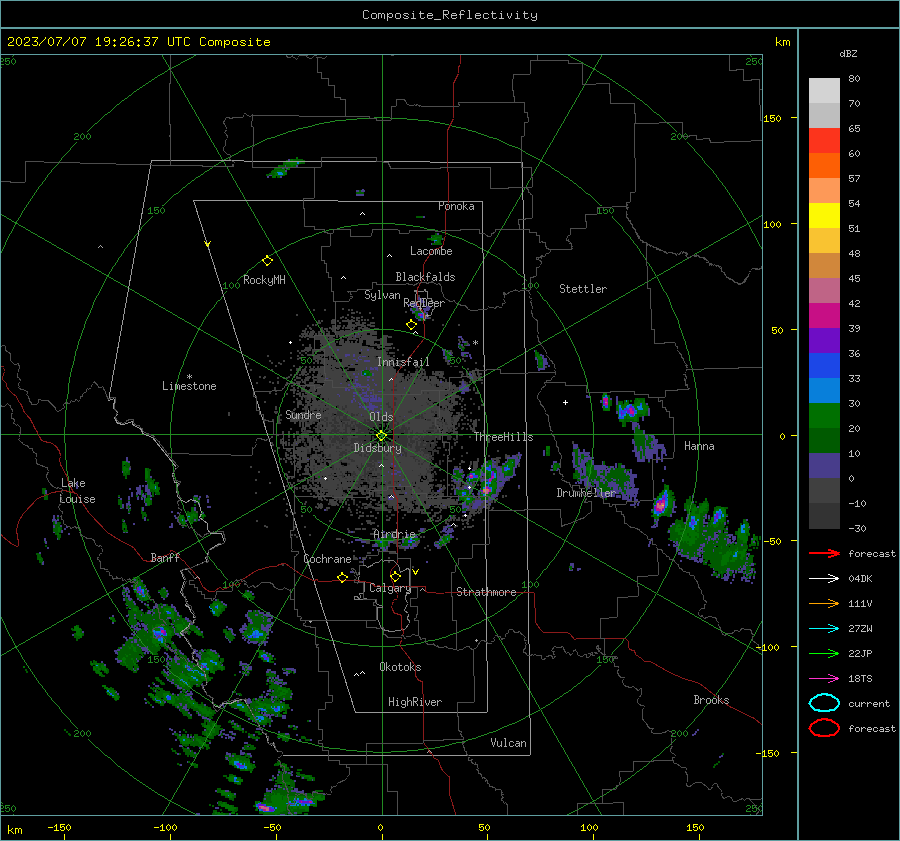Click the bright green 20-30 dBZ swatch
The height and width of the screenshot is (841, 900).
[x=824, y=415]
